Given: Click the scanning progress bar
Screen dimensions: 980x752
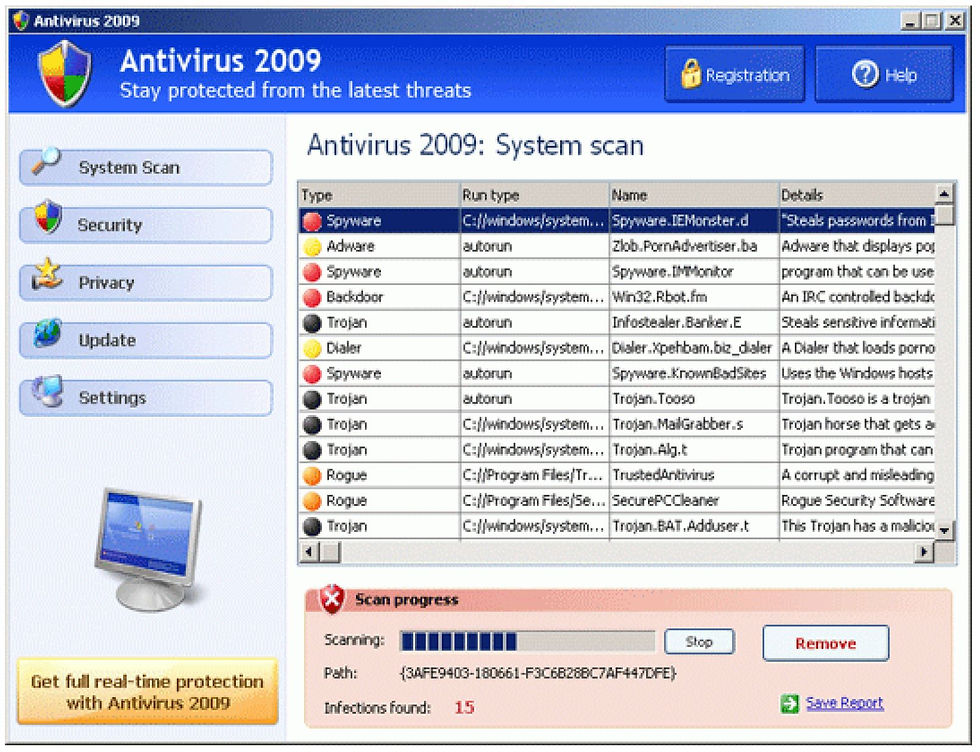Looking at the screenshot, I should click(x=527, y=641).
